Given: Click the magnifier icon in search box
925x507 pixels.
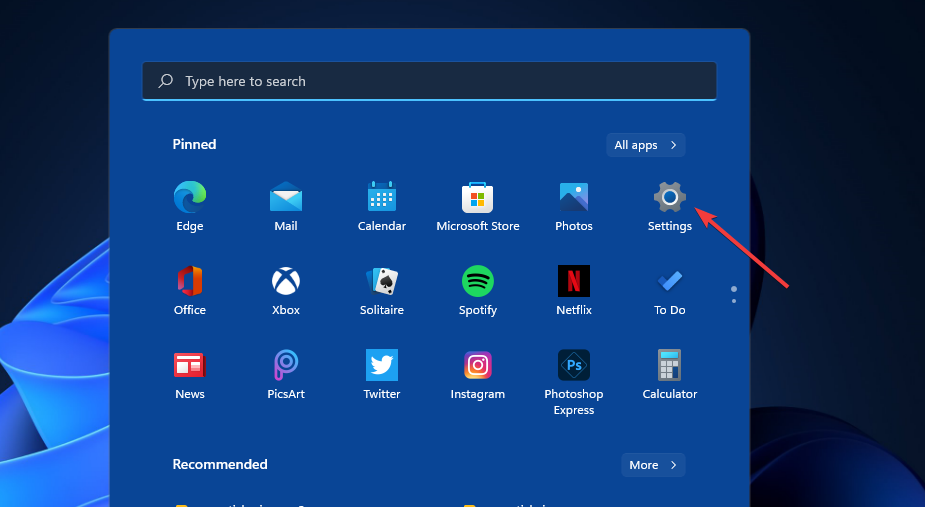Looking at the screenshot, I should (166, 81).
